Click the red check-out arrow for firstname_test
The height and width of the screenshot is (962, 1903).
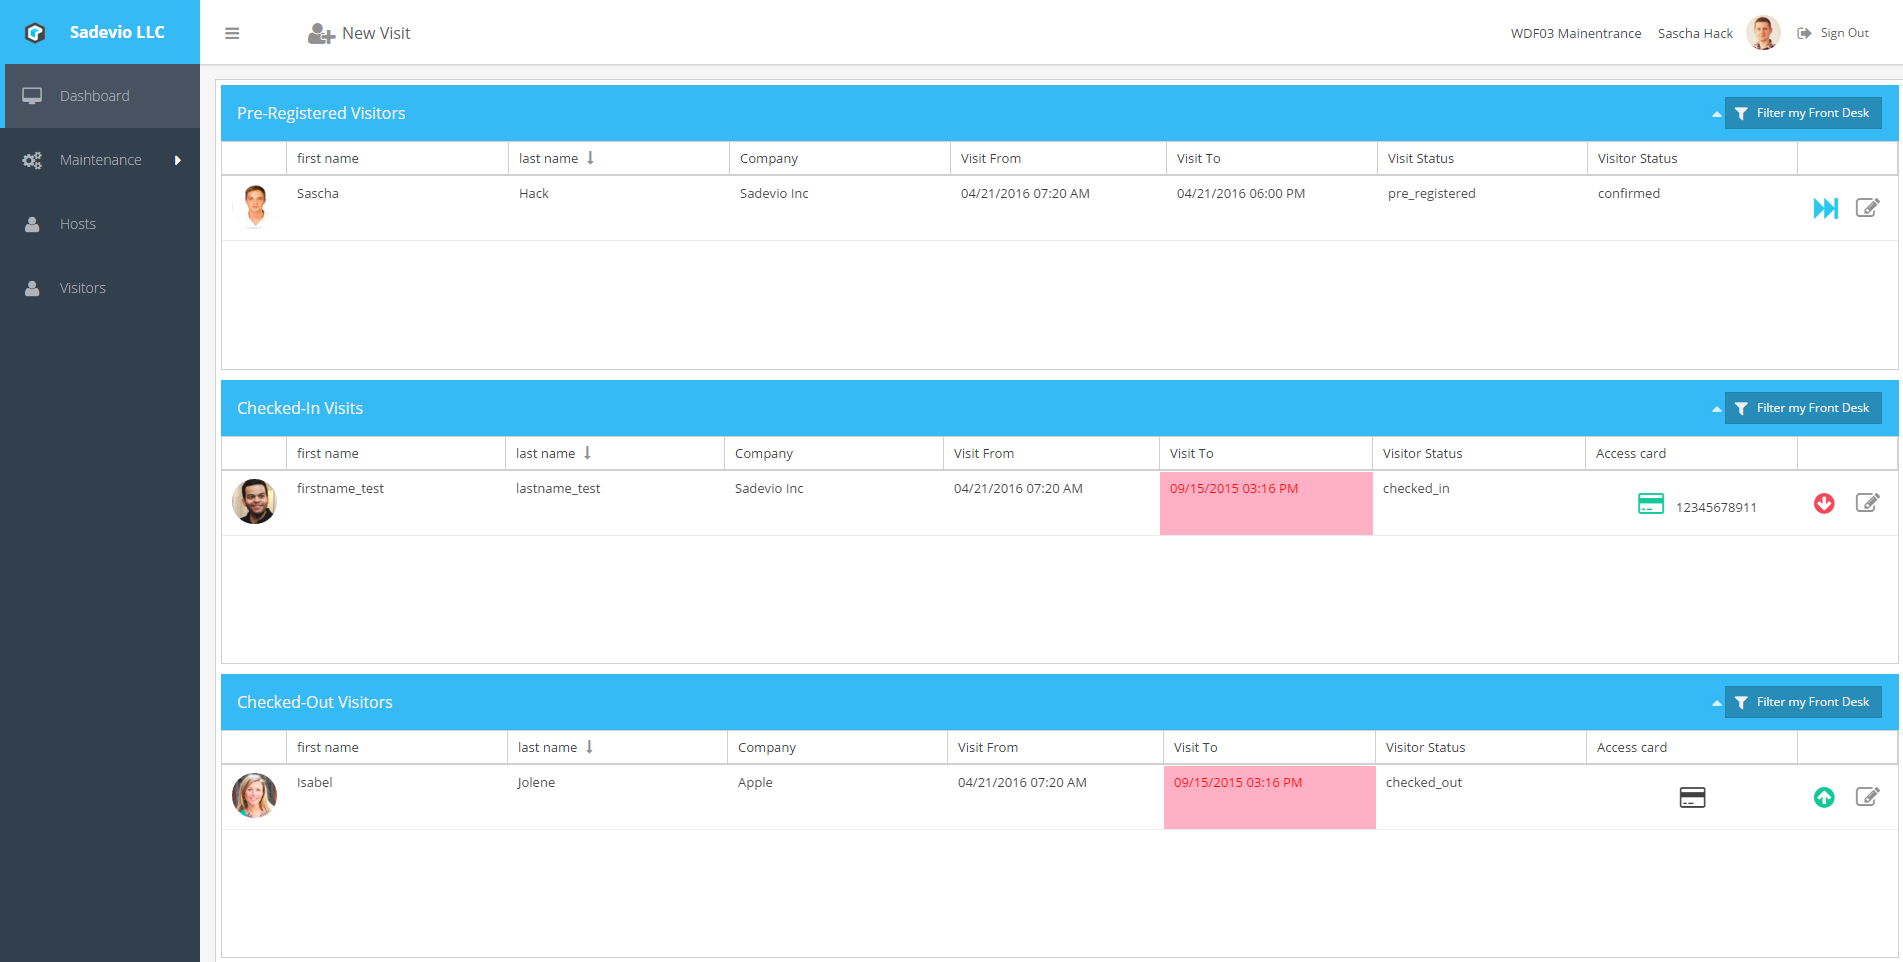(x=1824, y=503)
